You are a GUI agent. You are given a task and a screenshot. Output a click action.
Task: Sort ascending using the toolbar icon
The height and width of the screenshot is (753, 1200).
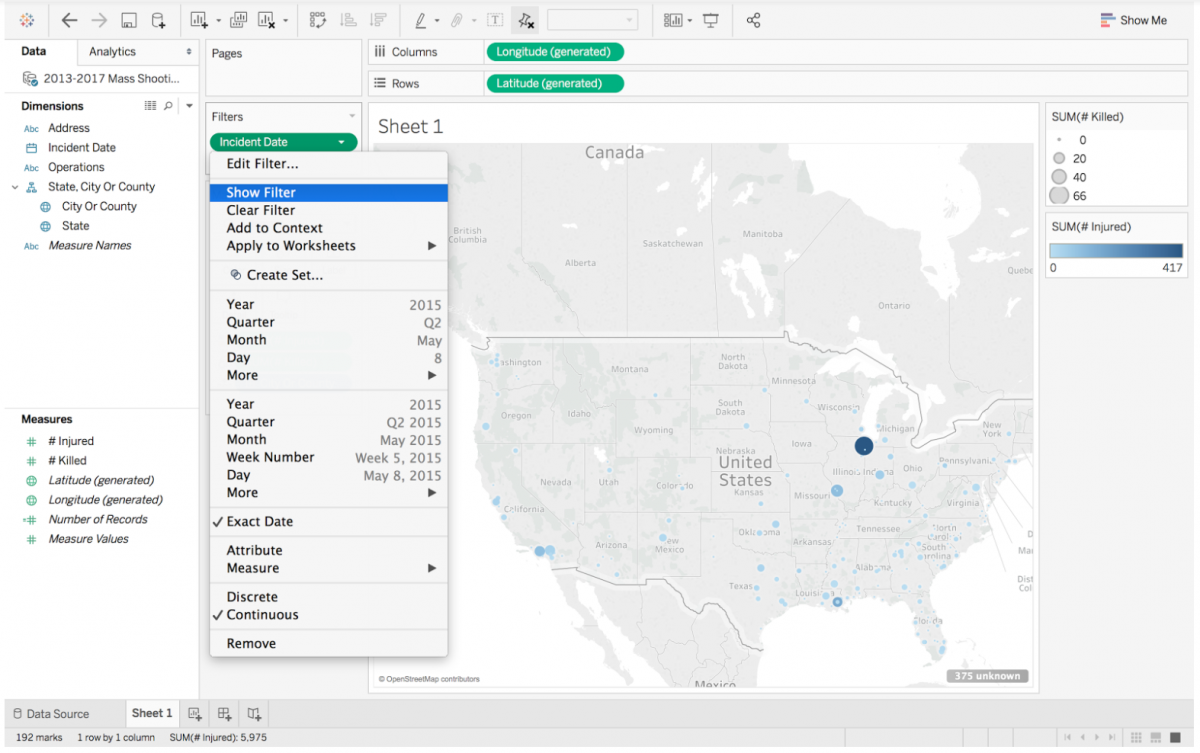click(350, 18)
